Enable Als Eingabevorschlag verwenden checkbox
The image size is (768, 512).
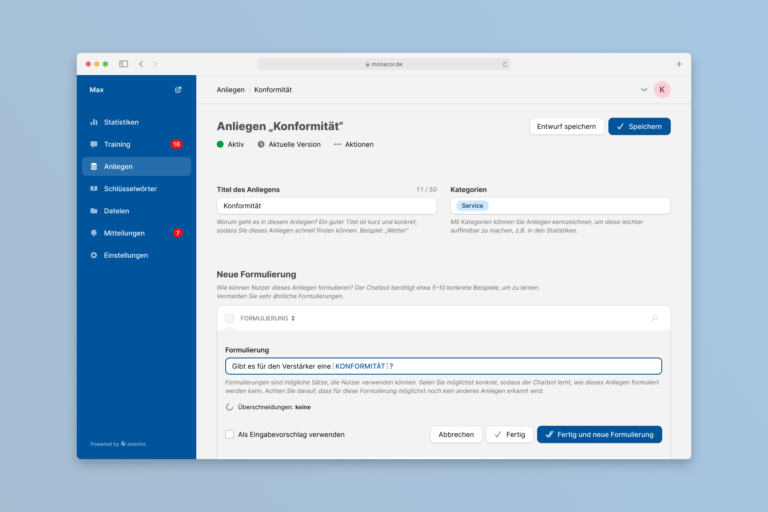pyautogui.click(x=229, y=435)
